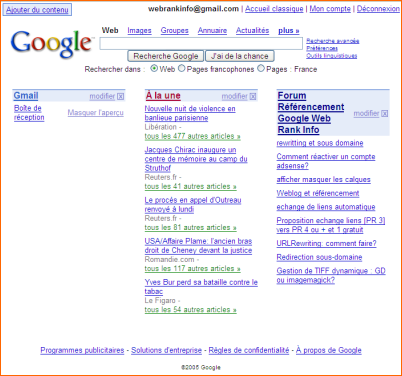
Task: Click the Recherche Google button
Action: pyautogui.click(x=165, y=56)
